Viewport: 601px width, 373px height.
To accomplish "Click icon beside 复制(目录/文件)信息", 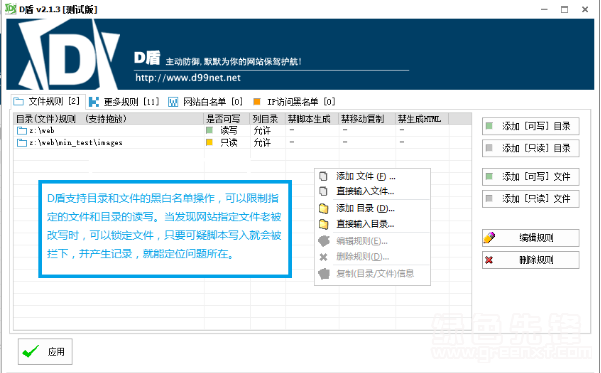I will (x=324, y=274).
